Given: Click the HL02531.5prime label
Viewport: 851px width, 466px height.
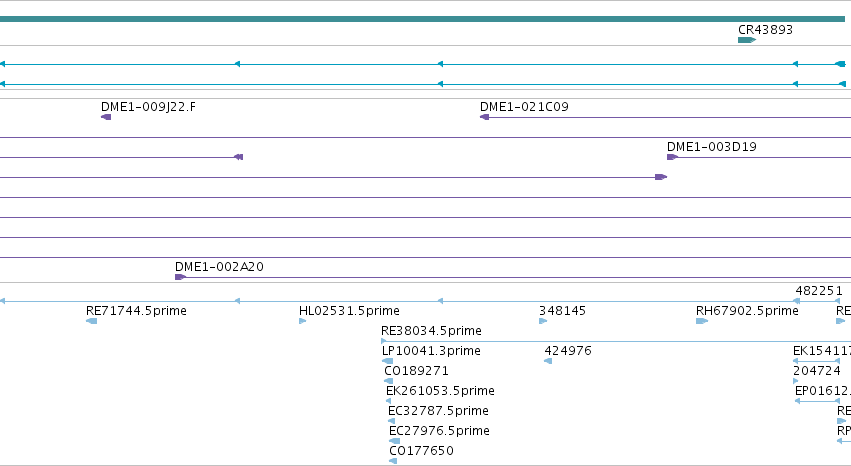Looking at the screenshot, I should [x=349, y=311].
